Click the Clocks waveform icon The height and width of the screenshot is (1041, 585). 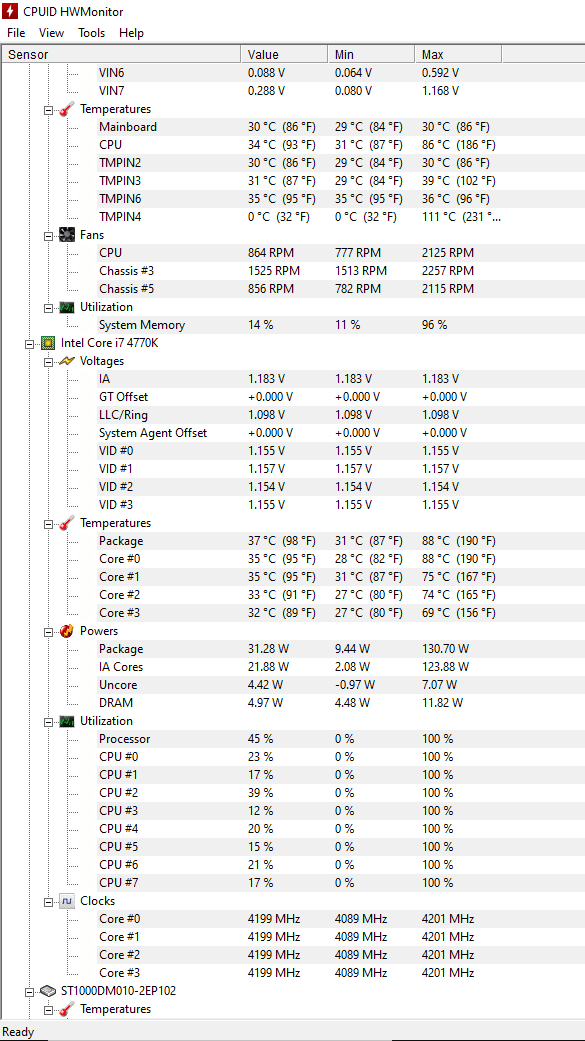[67, 902]
